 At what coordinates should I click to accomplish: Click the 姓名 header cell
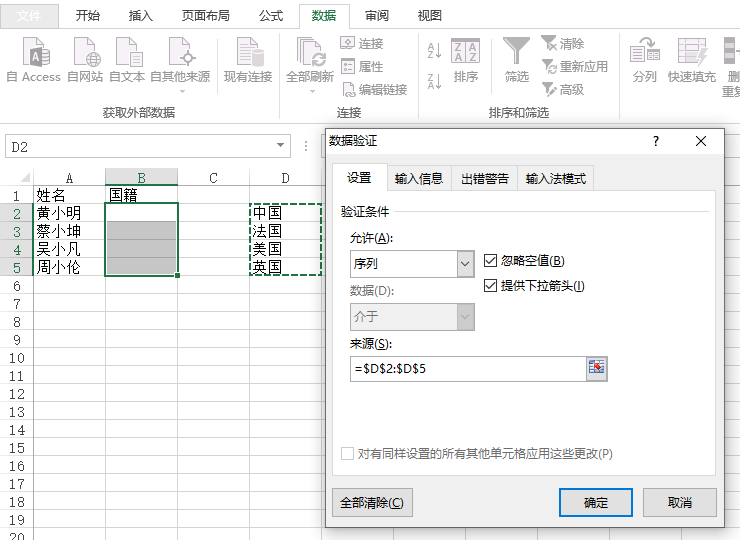tap(69, 195)
